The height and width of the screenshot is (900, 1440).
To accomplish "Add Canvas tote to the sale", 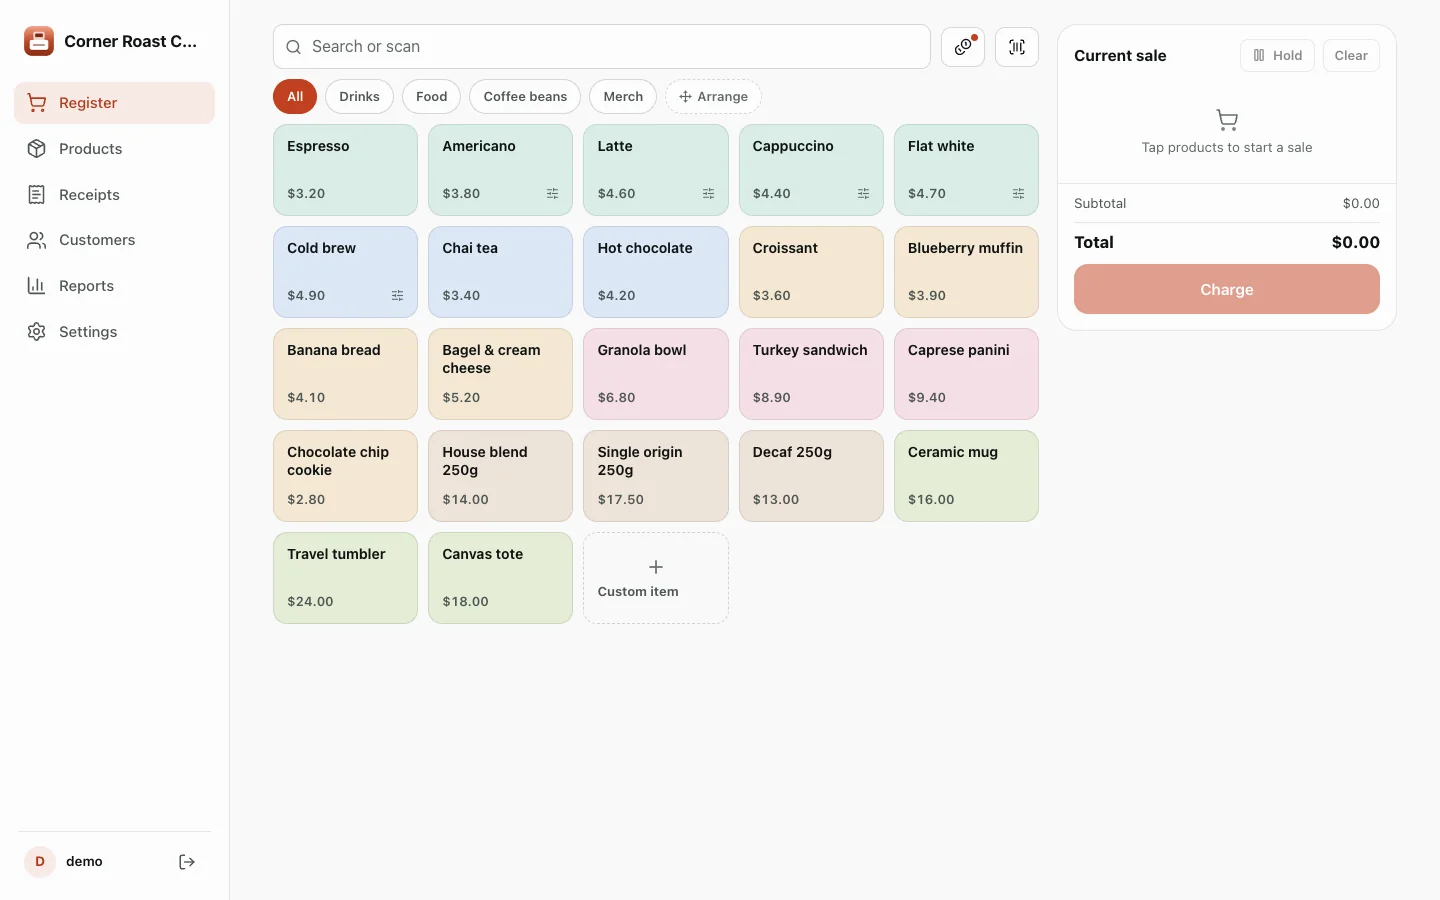I will 500,578.
